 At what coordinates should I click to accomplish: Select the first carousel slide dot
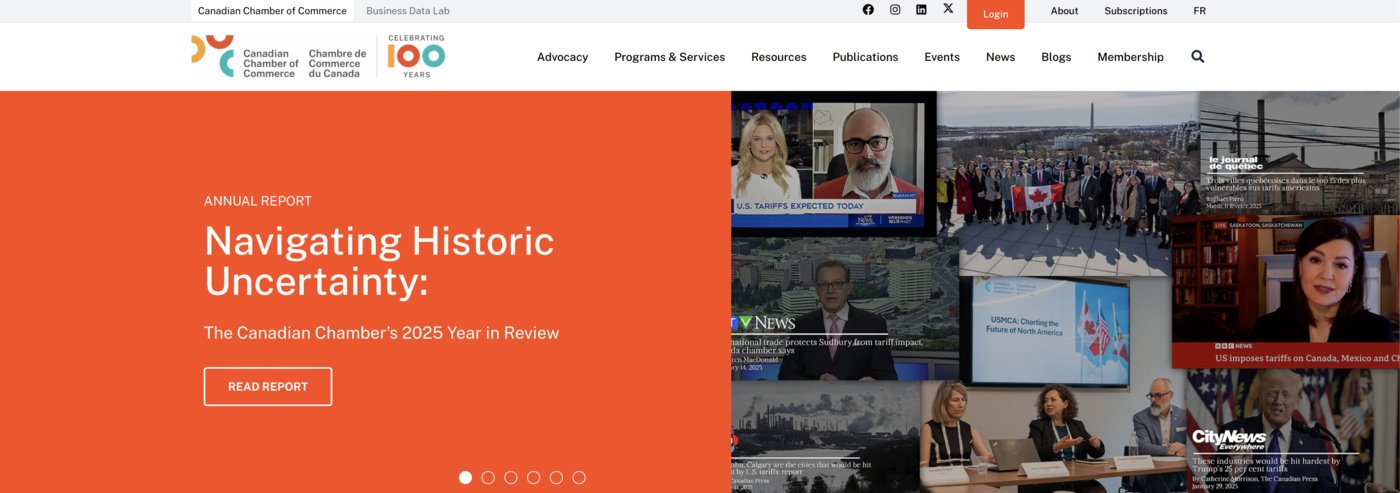[x=465, y=478]
